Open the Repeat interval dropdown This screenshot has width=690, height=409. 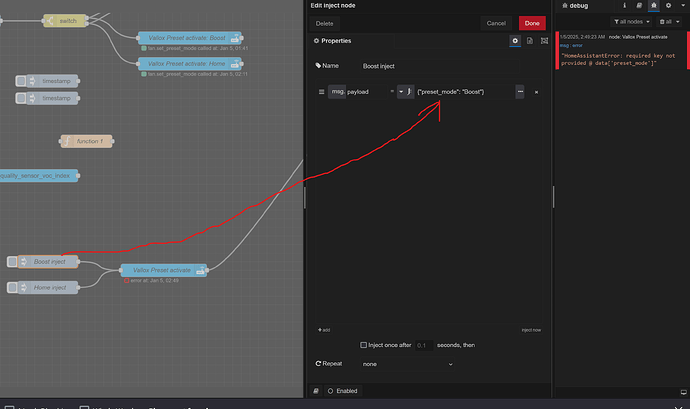click(408, 365)
